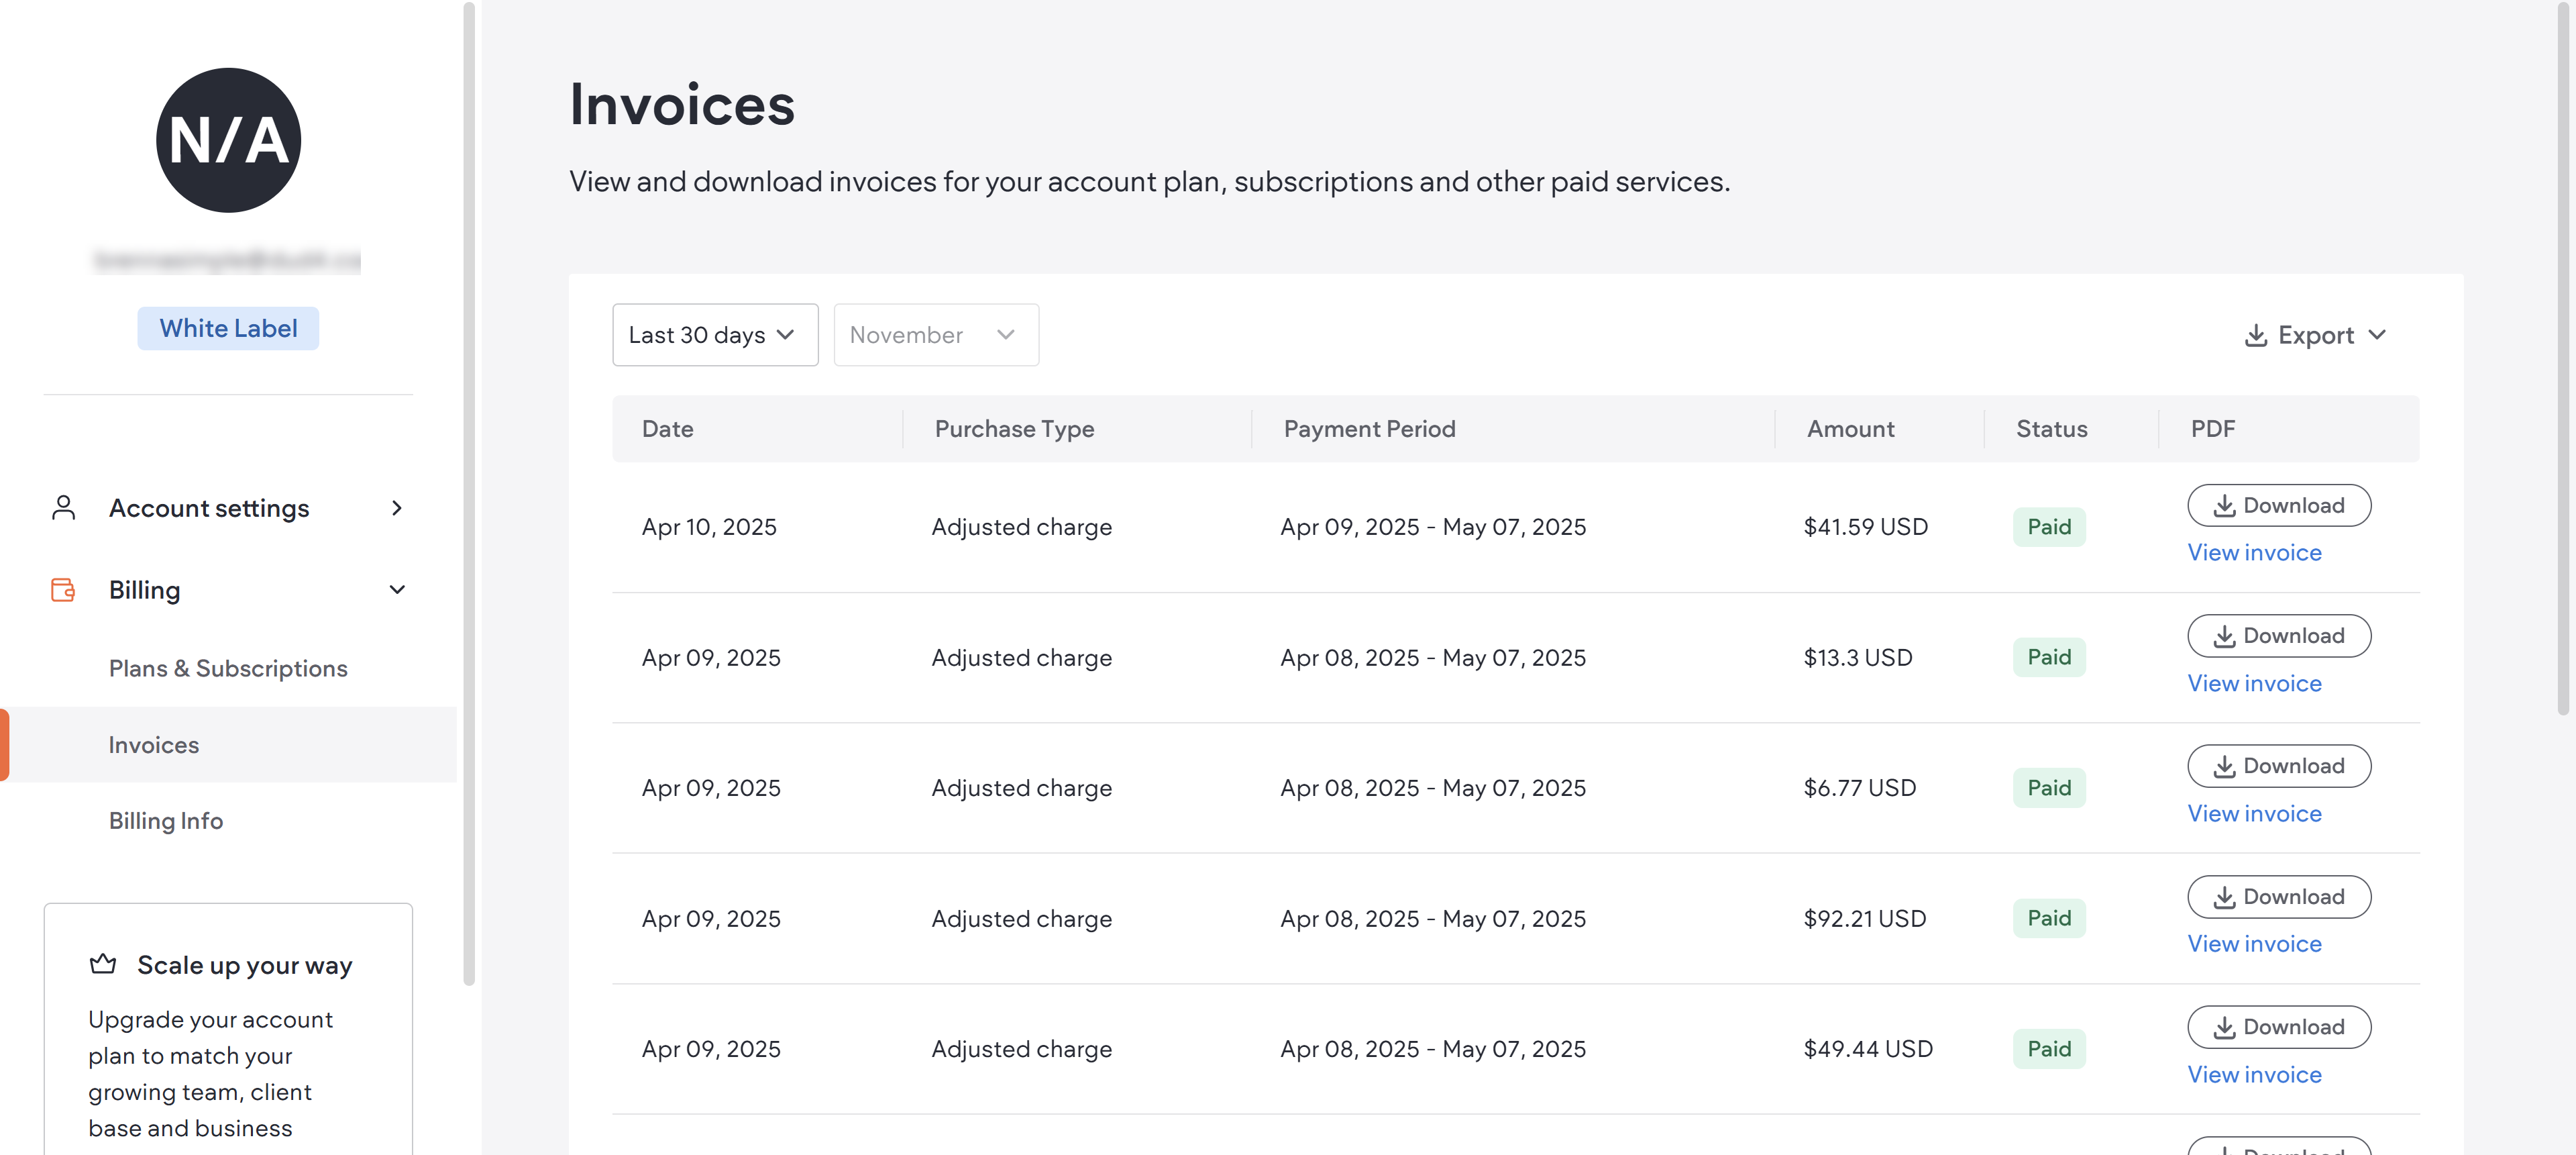Expand Account settings in the sidebar
Image resolution: width=2576 pixels, height=1155 pixels.
396,507
